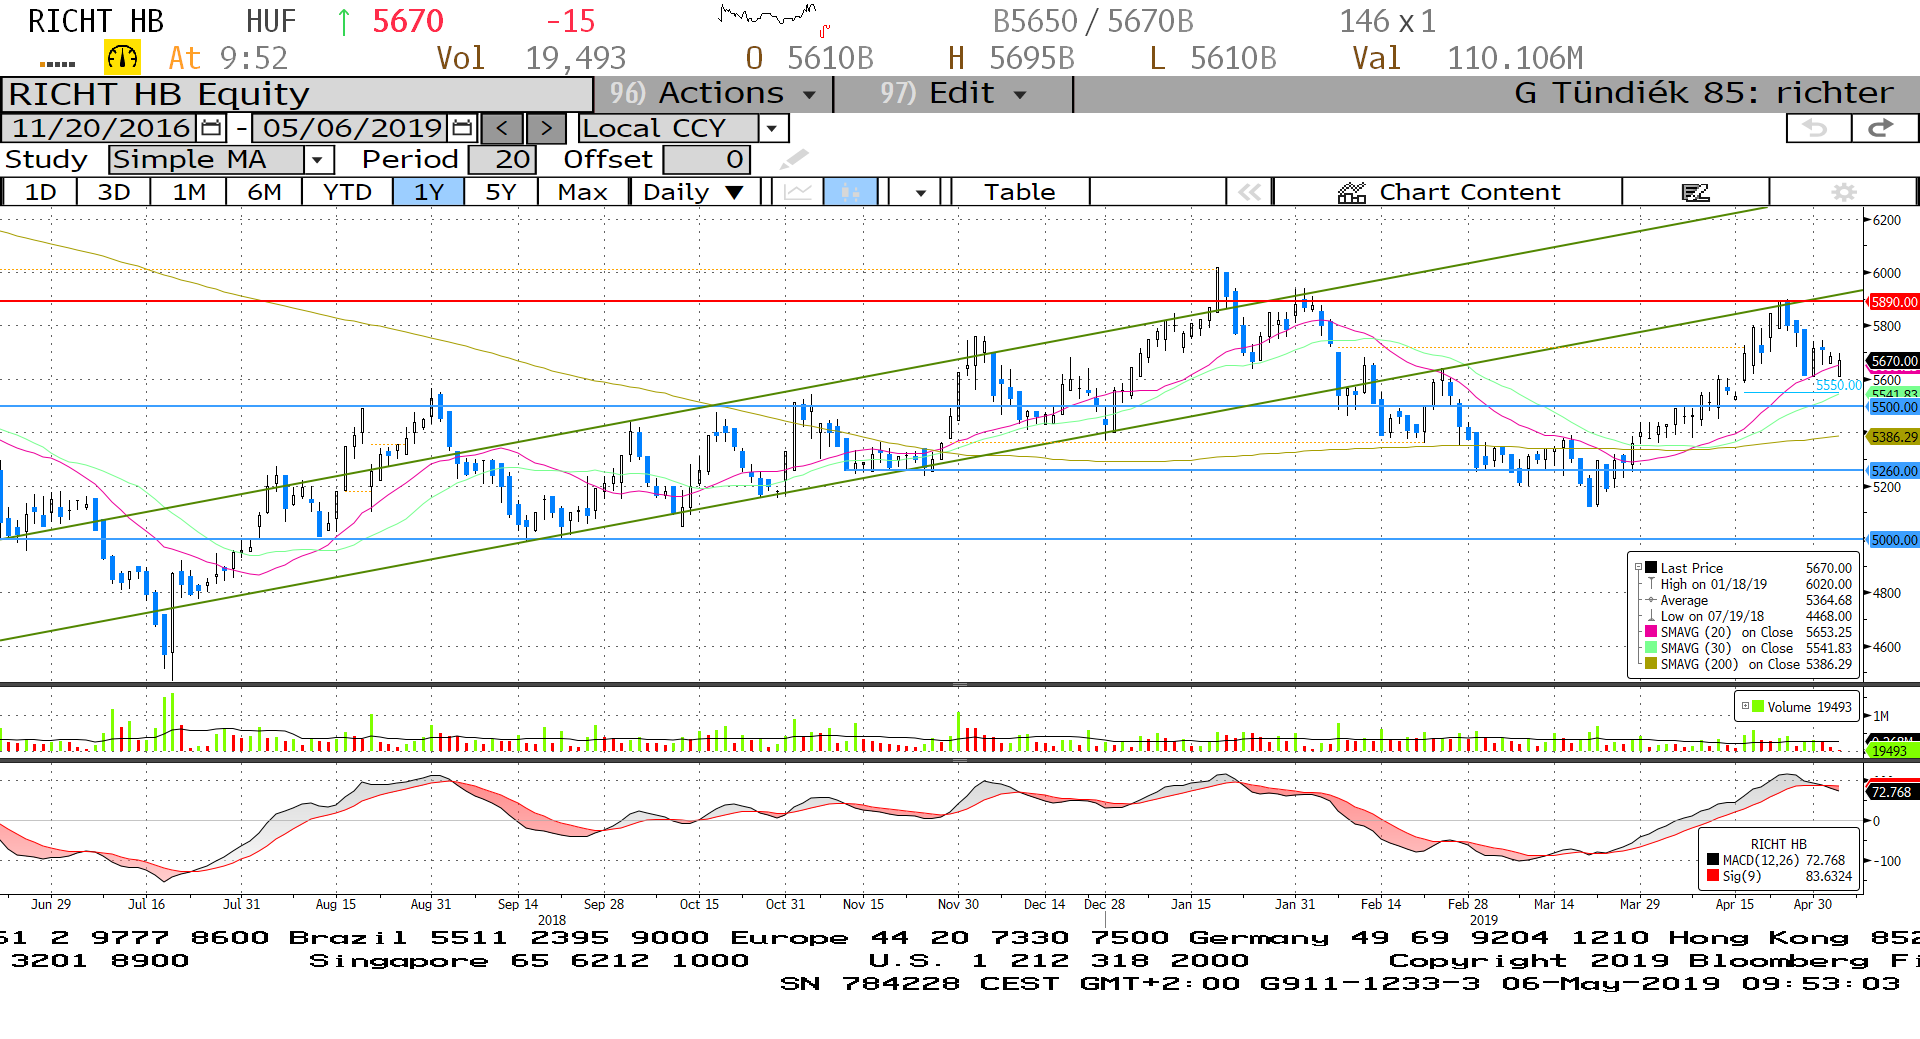Click the High marker icon in legend

tap(1651, 584)
